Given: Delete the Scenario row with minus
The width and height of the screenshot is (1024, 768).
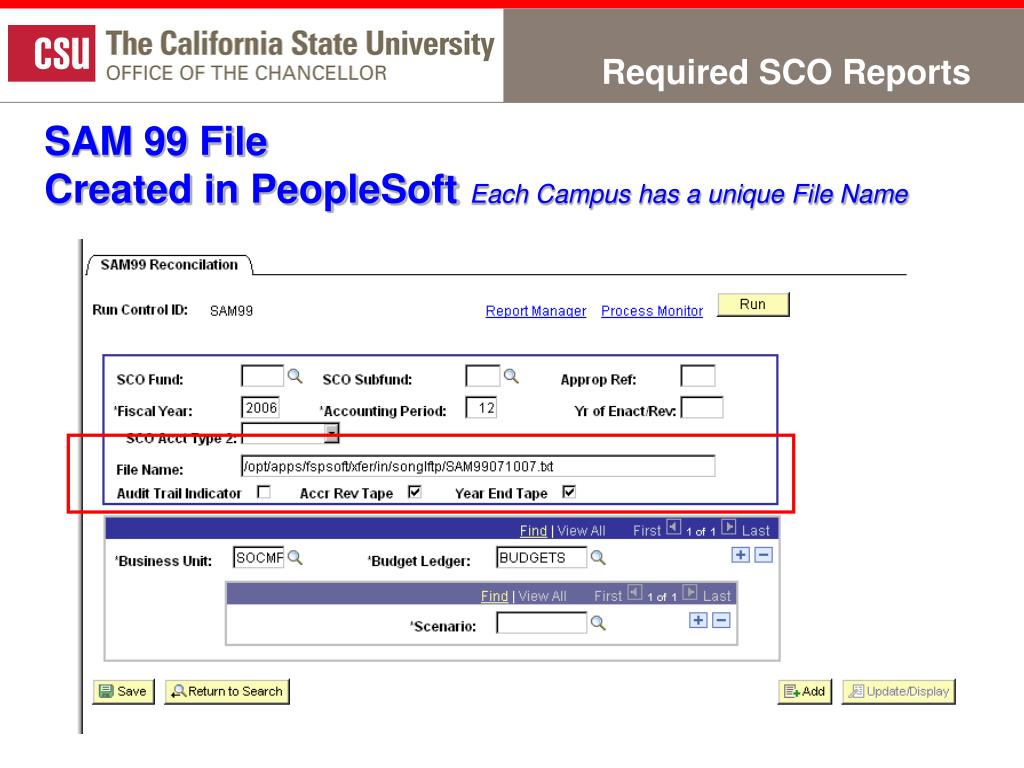Looking at the screenshot, I should 721,620.
